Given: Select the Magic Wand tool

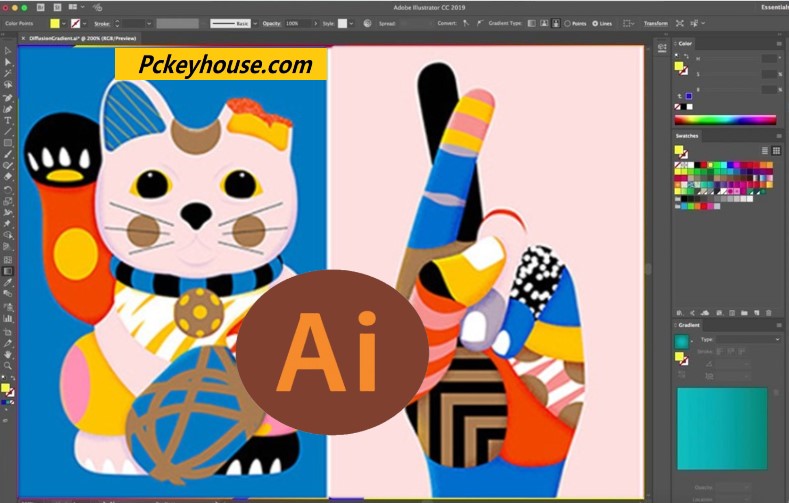Looking at the screenshot, I should pyautogui.click(x=8, y=73).
